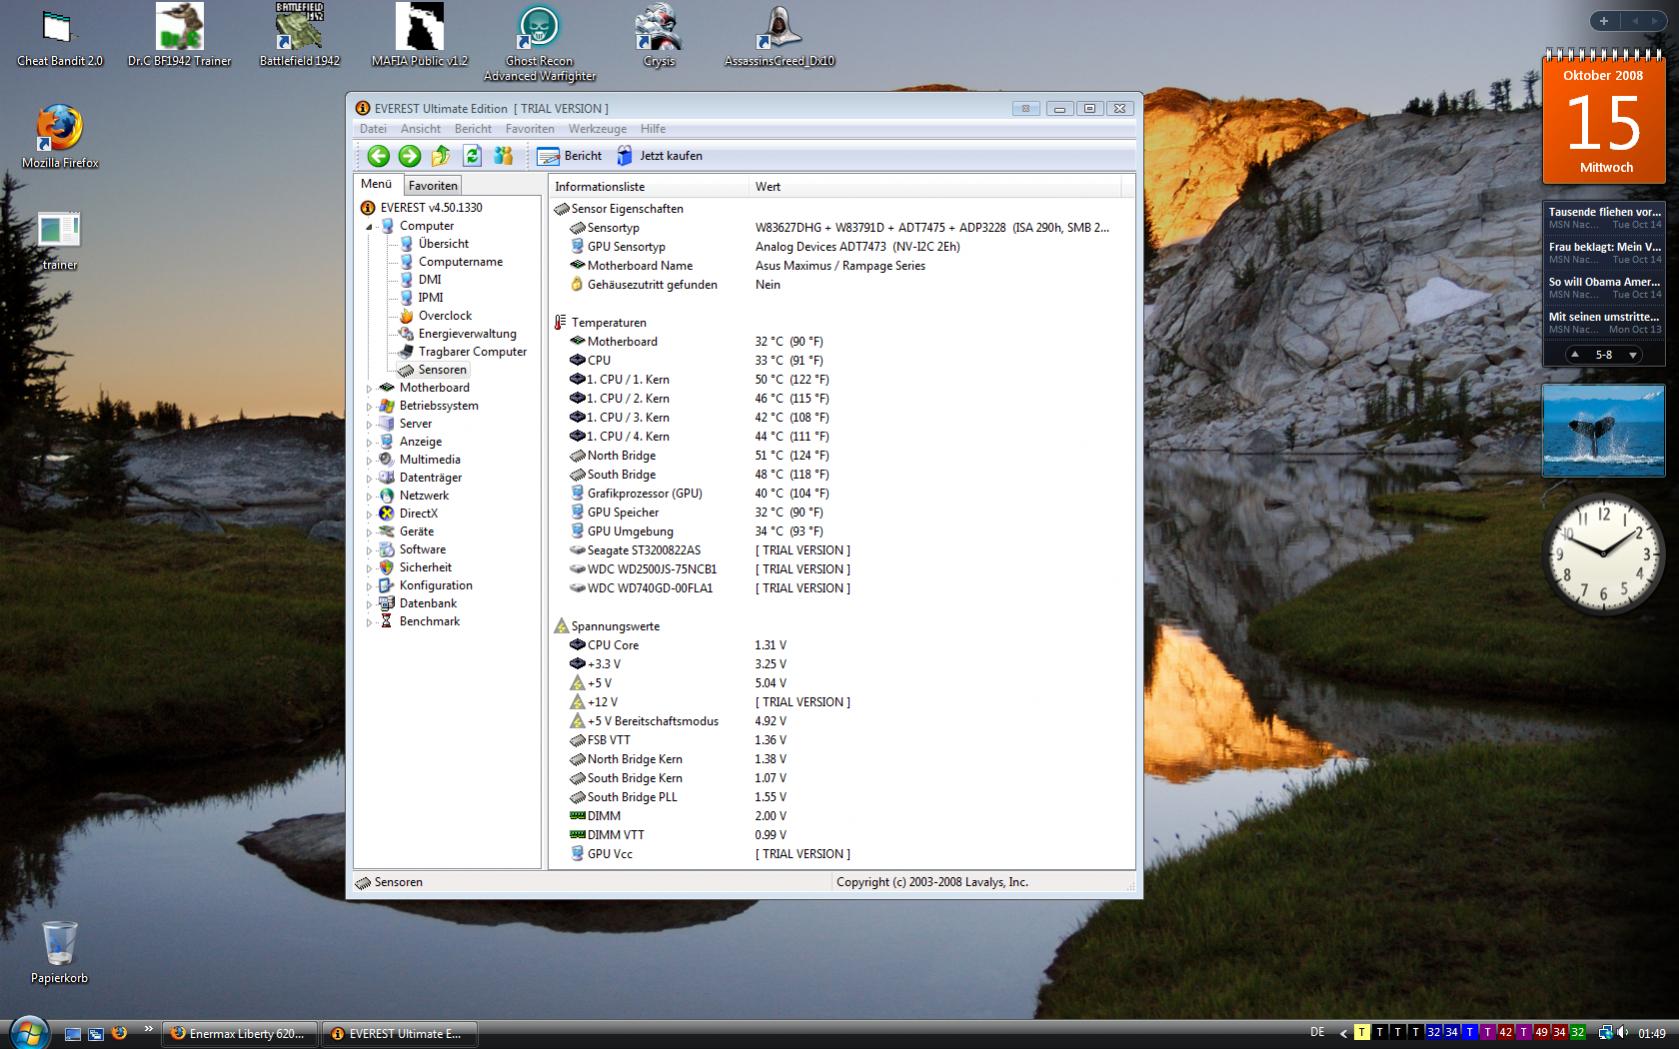1679x1049 pixels.
Task: Select the Grafikprozessor (GPU) temperature row
Action: click(x=841, y=494)
